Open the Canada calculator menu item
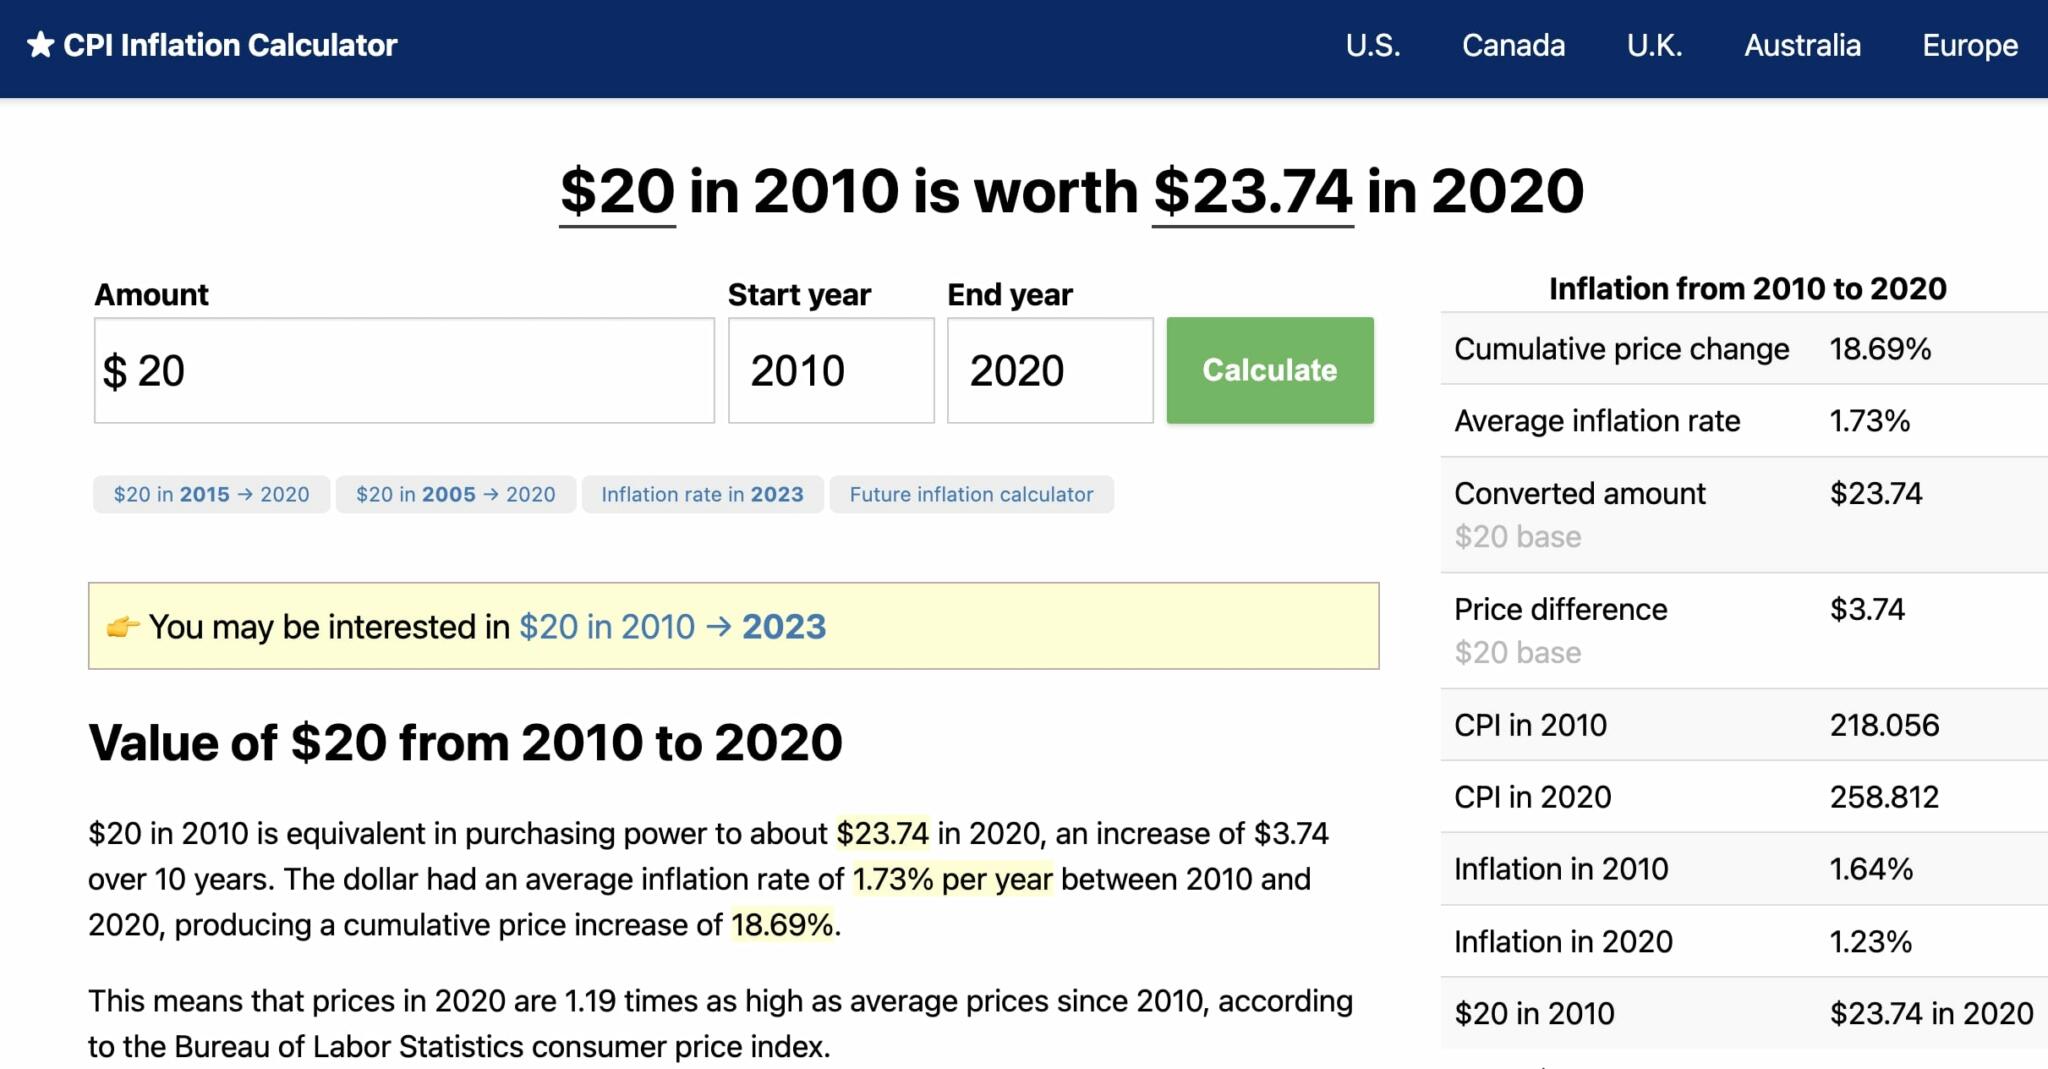The height and width of the screenshot is (1069, 2048). tap(1513, 45)
